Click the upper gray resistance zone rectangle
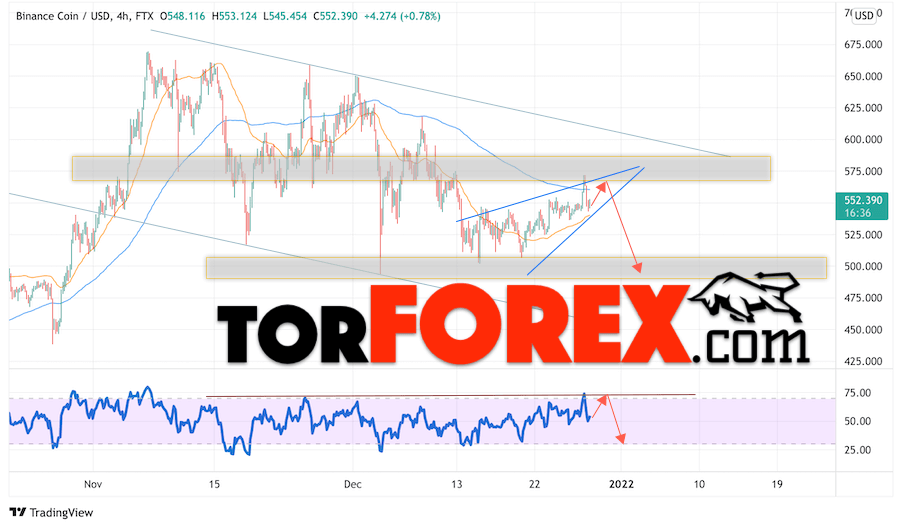Image resolution: width=902 pixels, height=528 pixels. [421, 169]
